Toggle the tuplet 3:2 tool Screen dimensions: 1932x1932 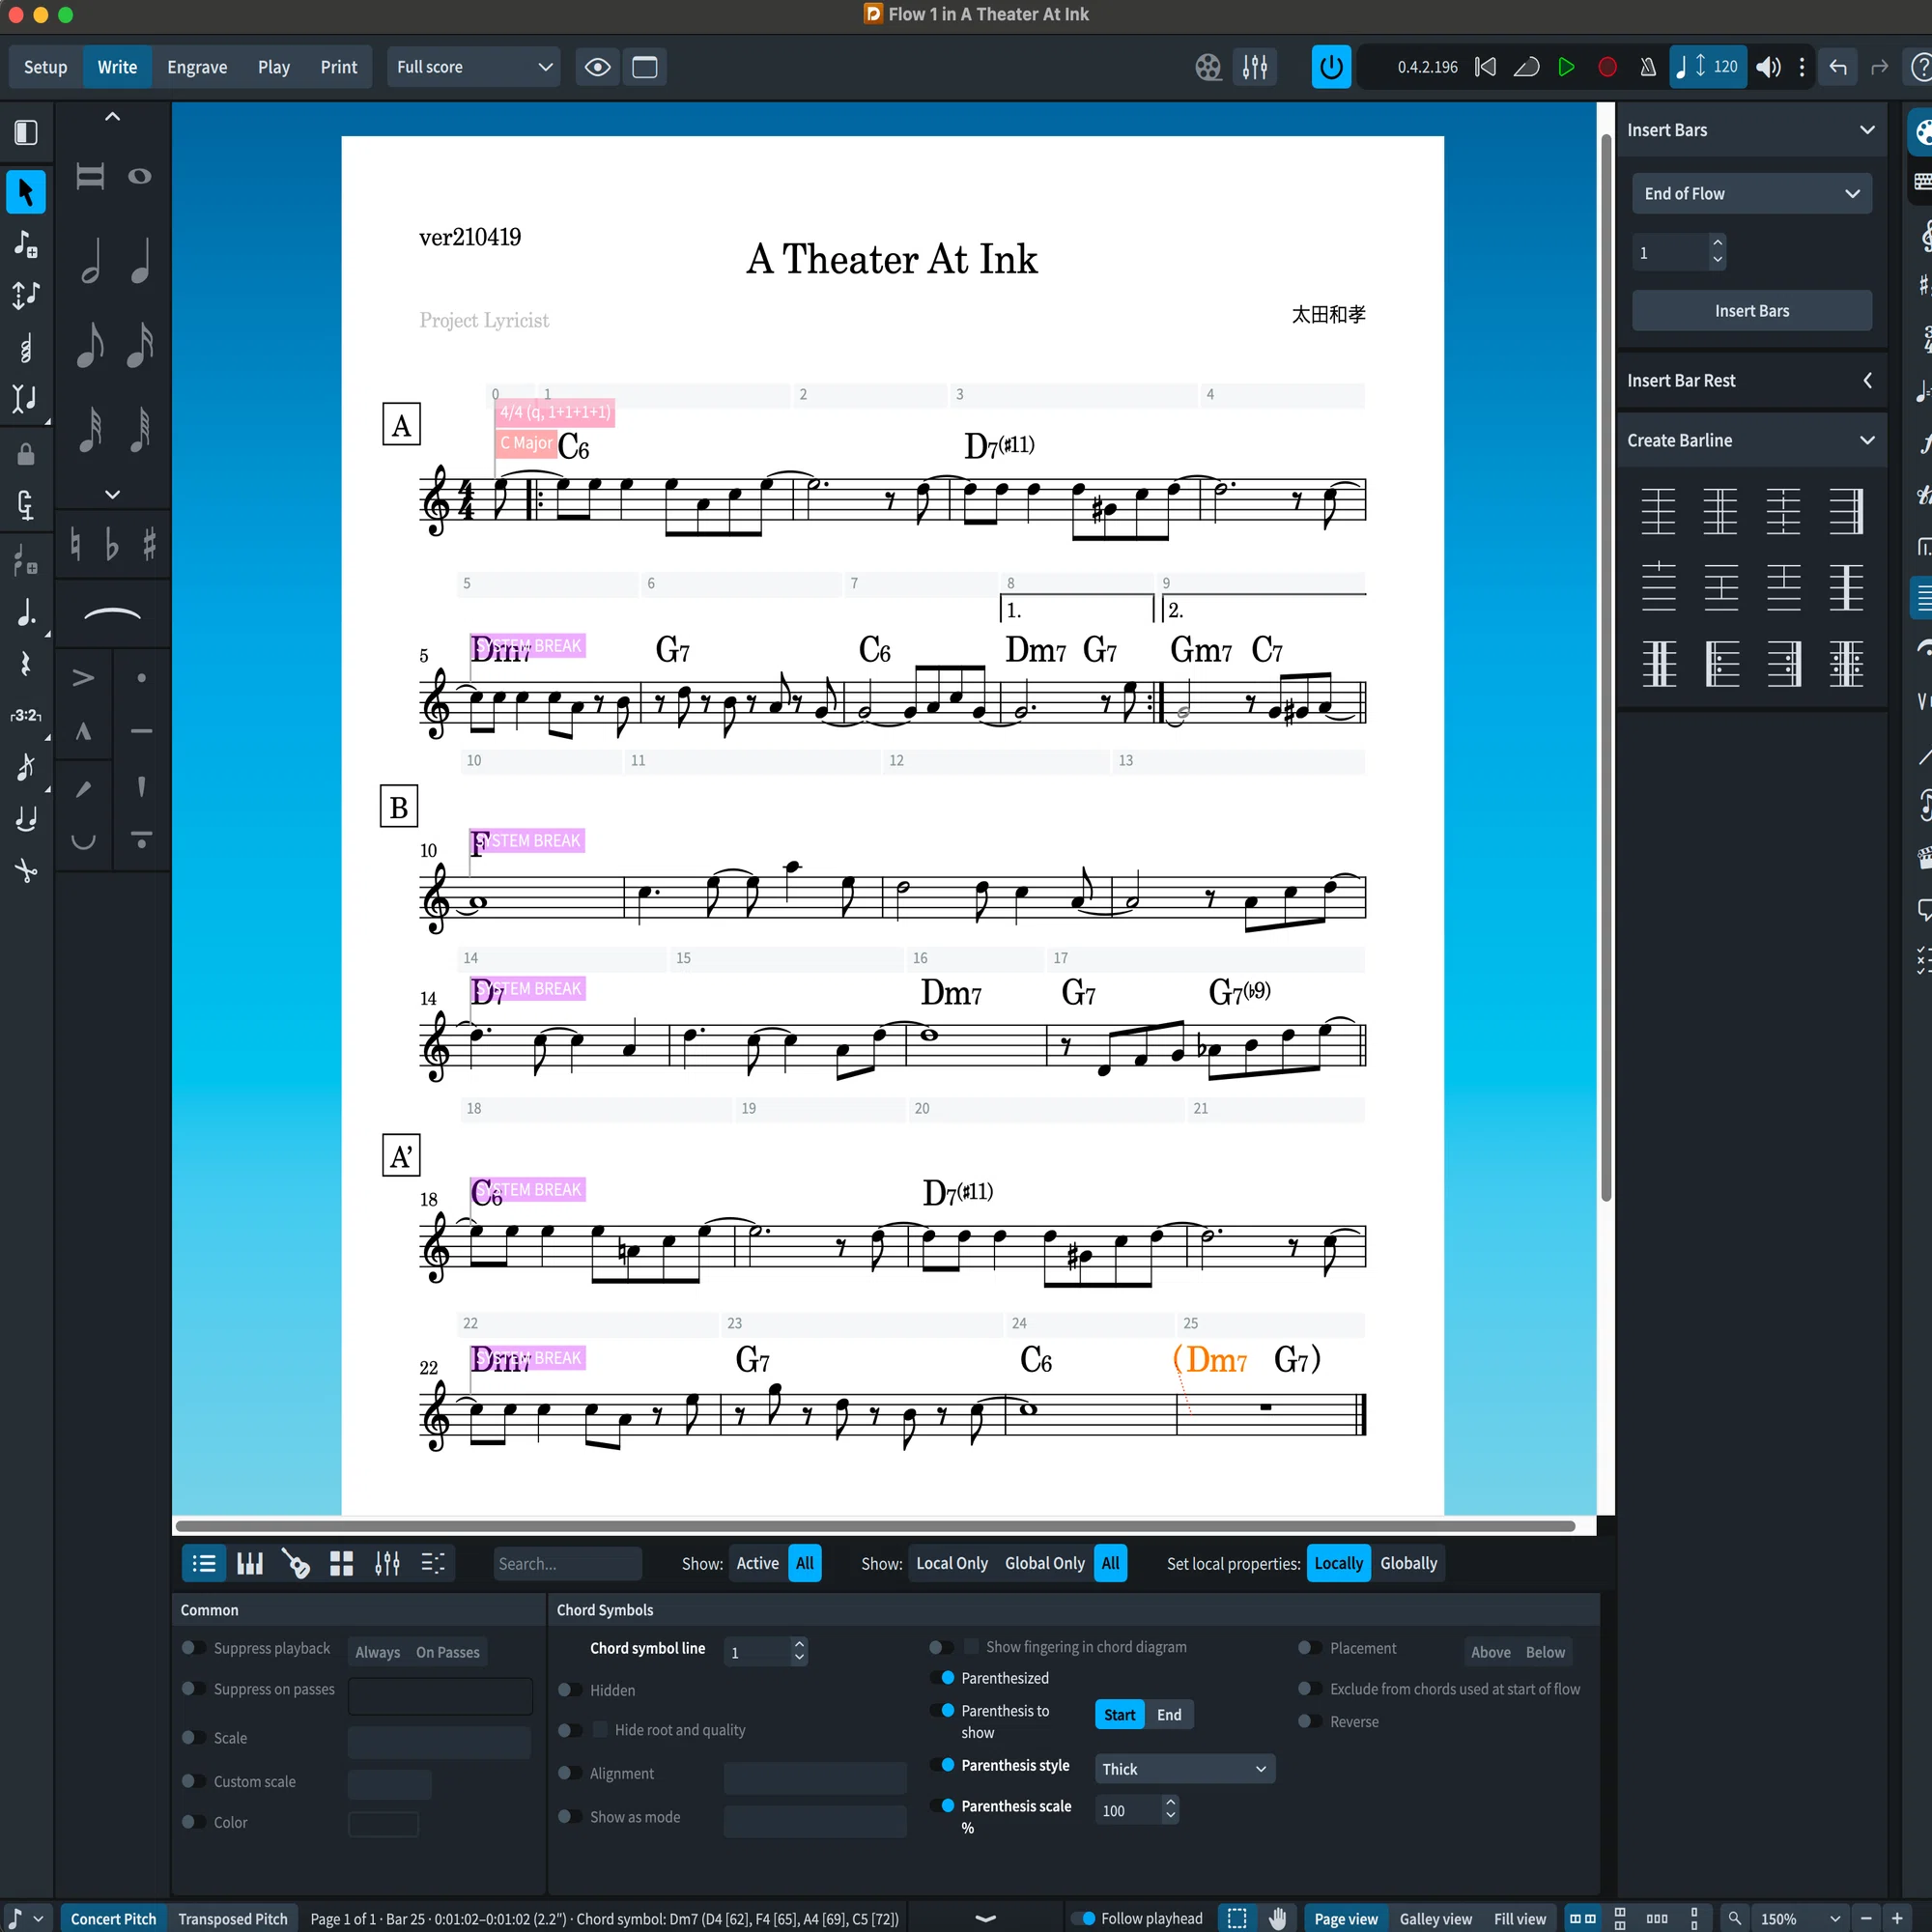pyautogui.click(x=26, y=716)
